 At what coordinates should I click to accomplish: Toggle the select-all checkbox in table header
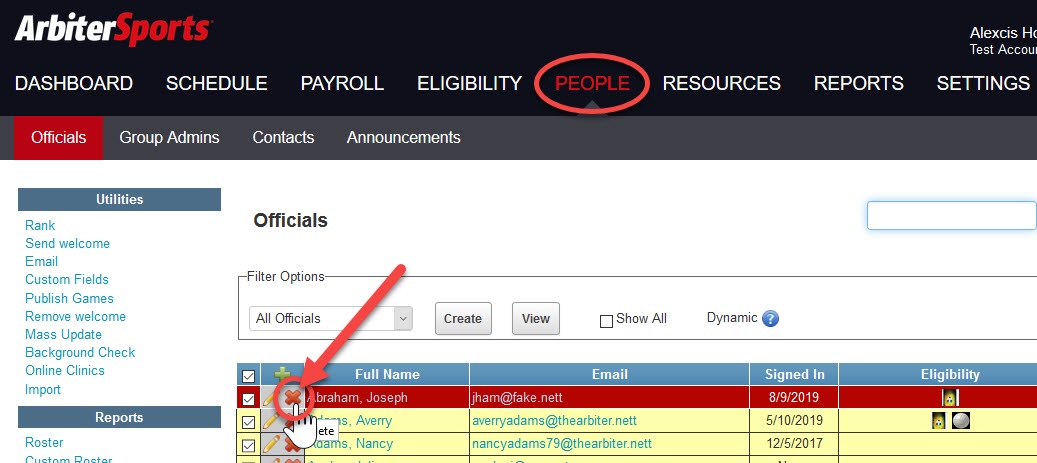pyautogui.click(x=248, y=375)
